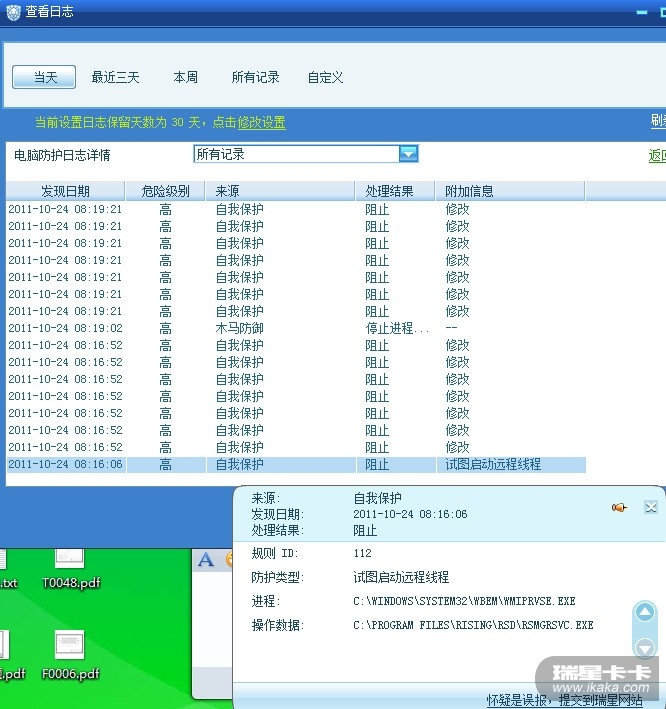The width and height of the screenshot is (666, 709).
Task: Select the row dated 2011-10-24 08:19:02
Action: pyautogui.click(x=296, y=328)
